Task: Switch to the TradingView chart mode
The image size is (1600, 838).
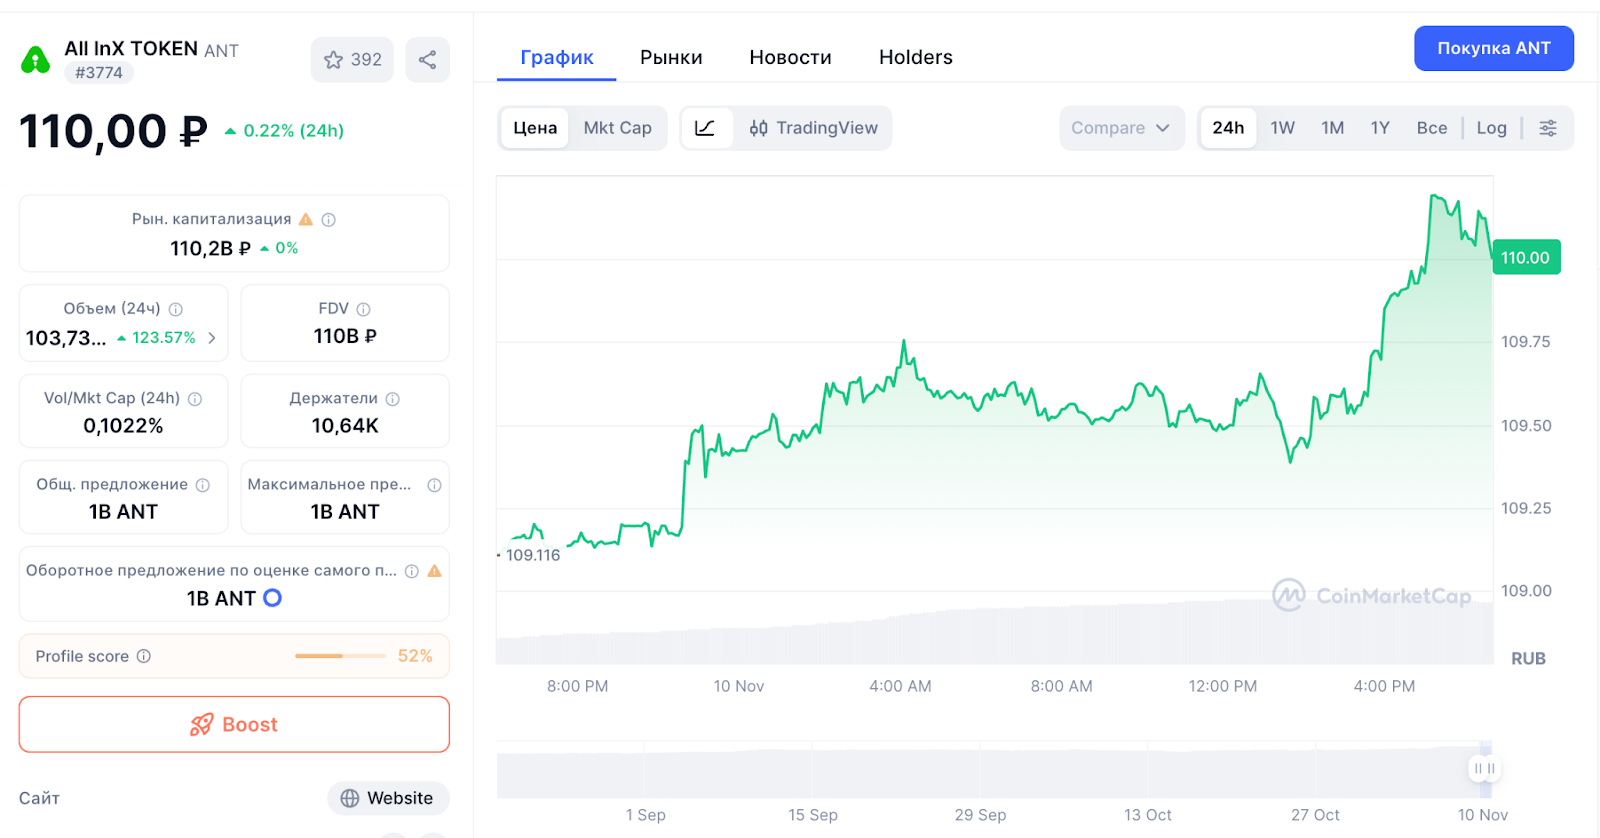Action: (x=814, y=128)
